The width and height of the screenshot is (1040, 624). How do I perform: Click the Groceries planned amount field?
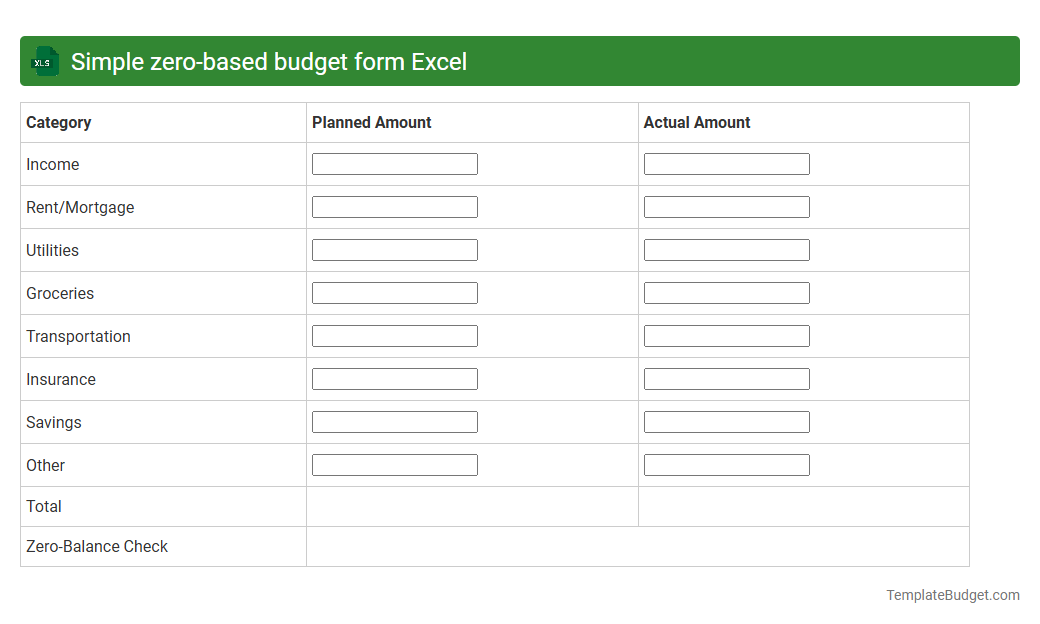coord(394,292)
